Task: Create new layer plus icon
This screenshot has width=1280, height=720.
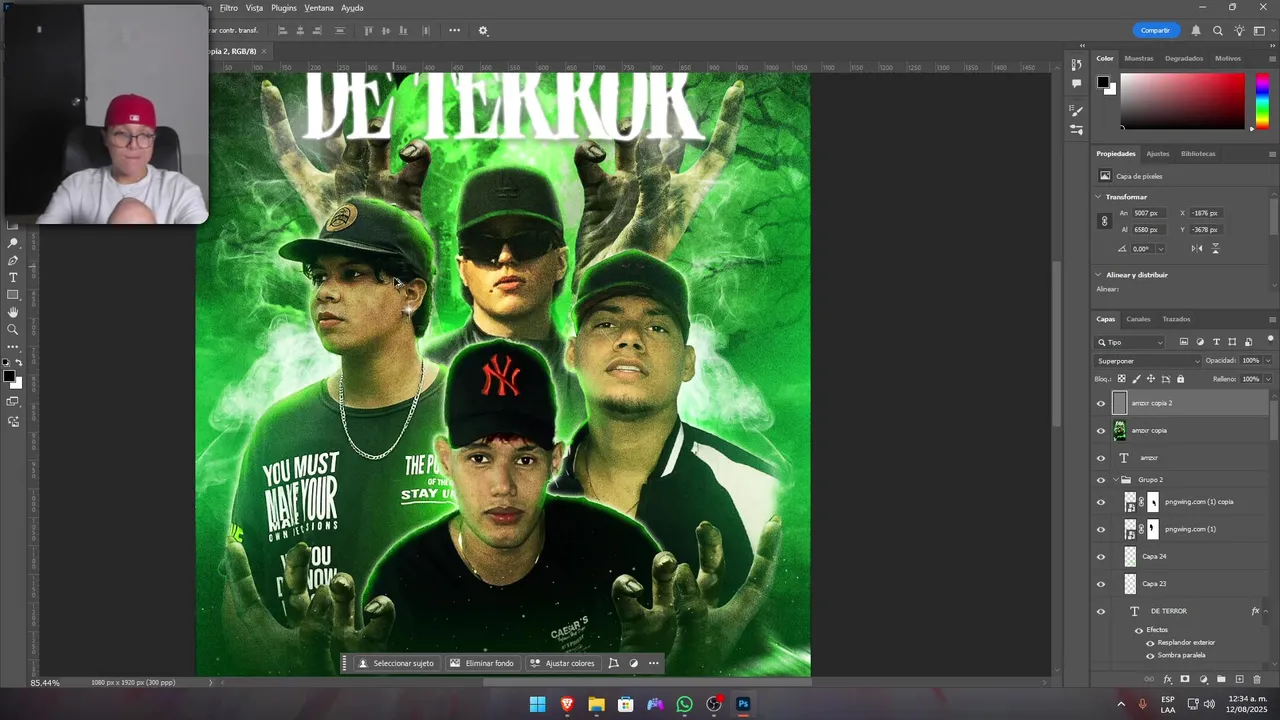Action: 1239,680
